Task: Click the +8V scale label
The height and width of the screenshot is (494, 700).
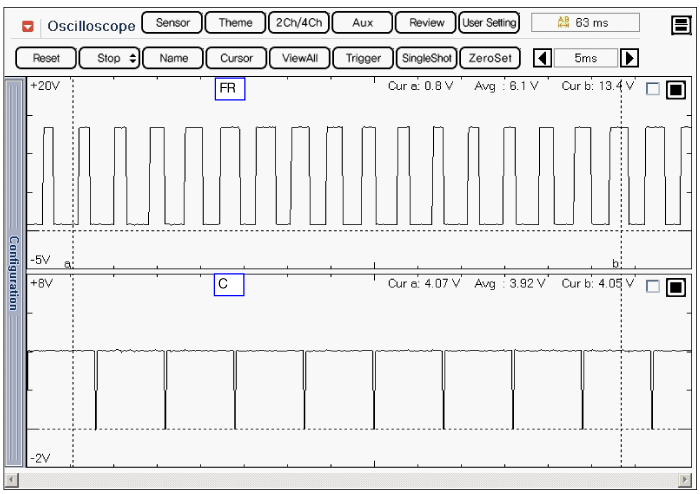Action: (x=42, y=283)
